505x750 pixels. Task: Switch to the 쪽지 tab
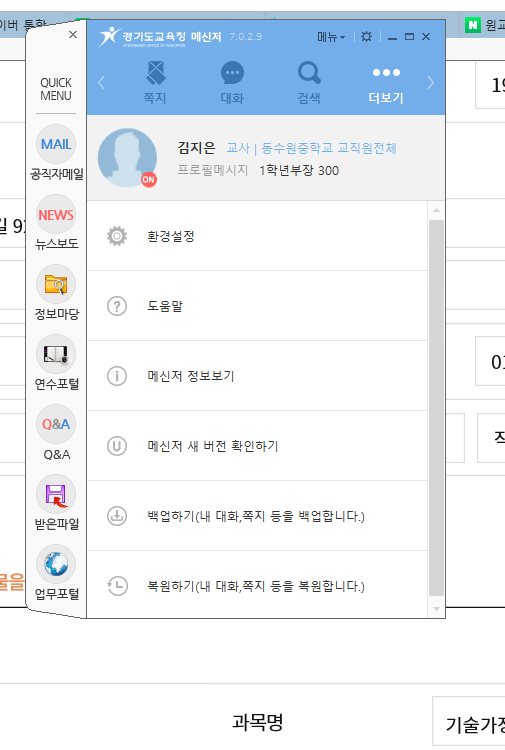click(x=155, y=83)
